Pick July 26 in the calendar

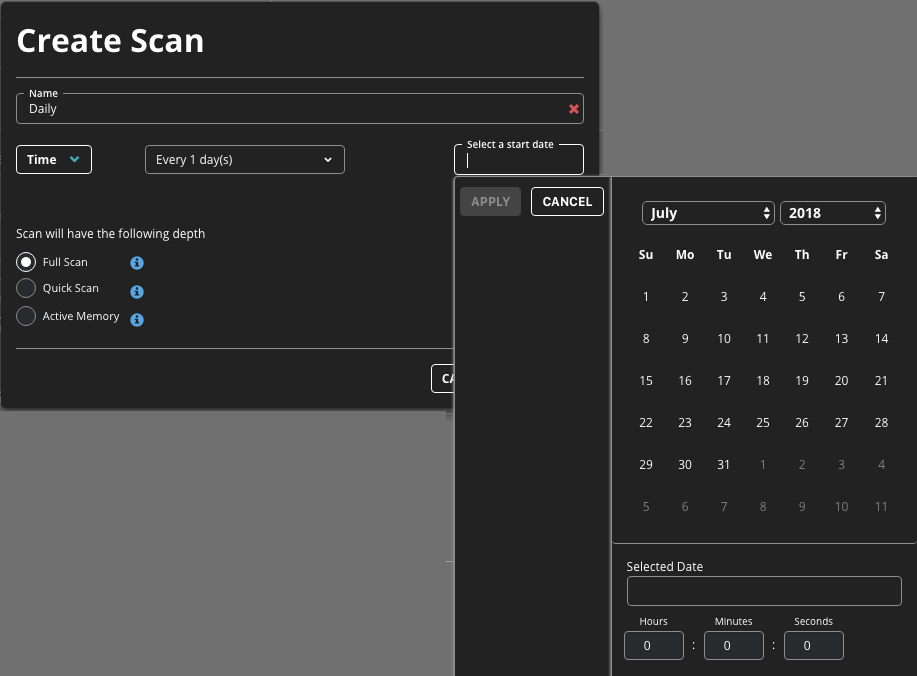[x=802, y=423]
